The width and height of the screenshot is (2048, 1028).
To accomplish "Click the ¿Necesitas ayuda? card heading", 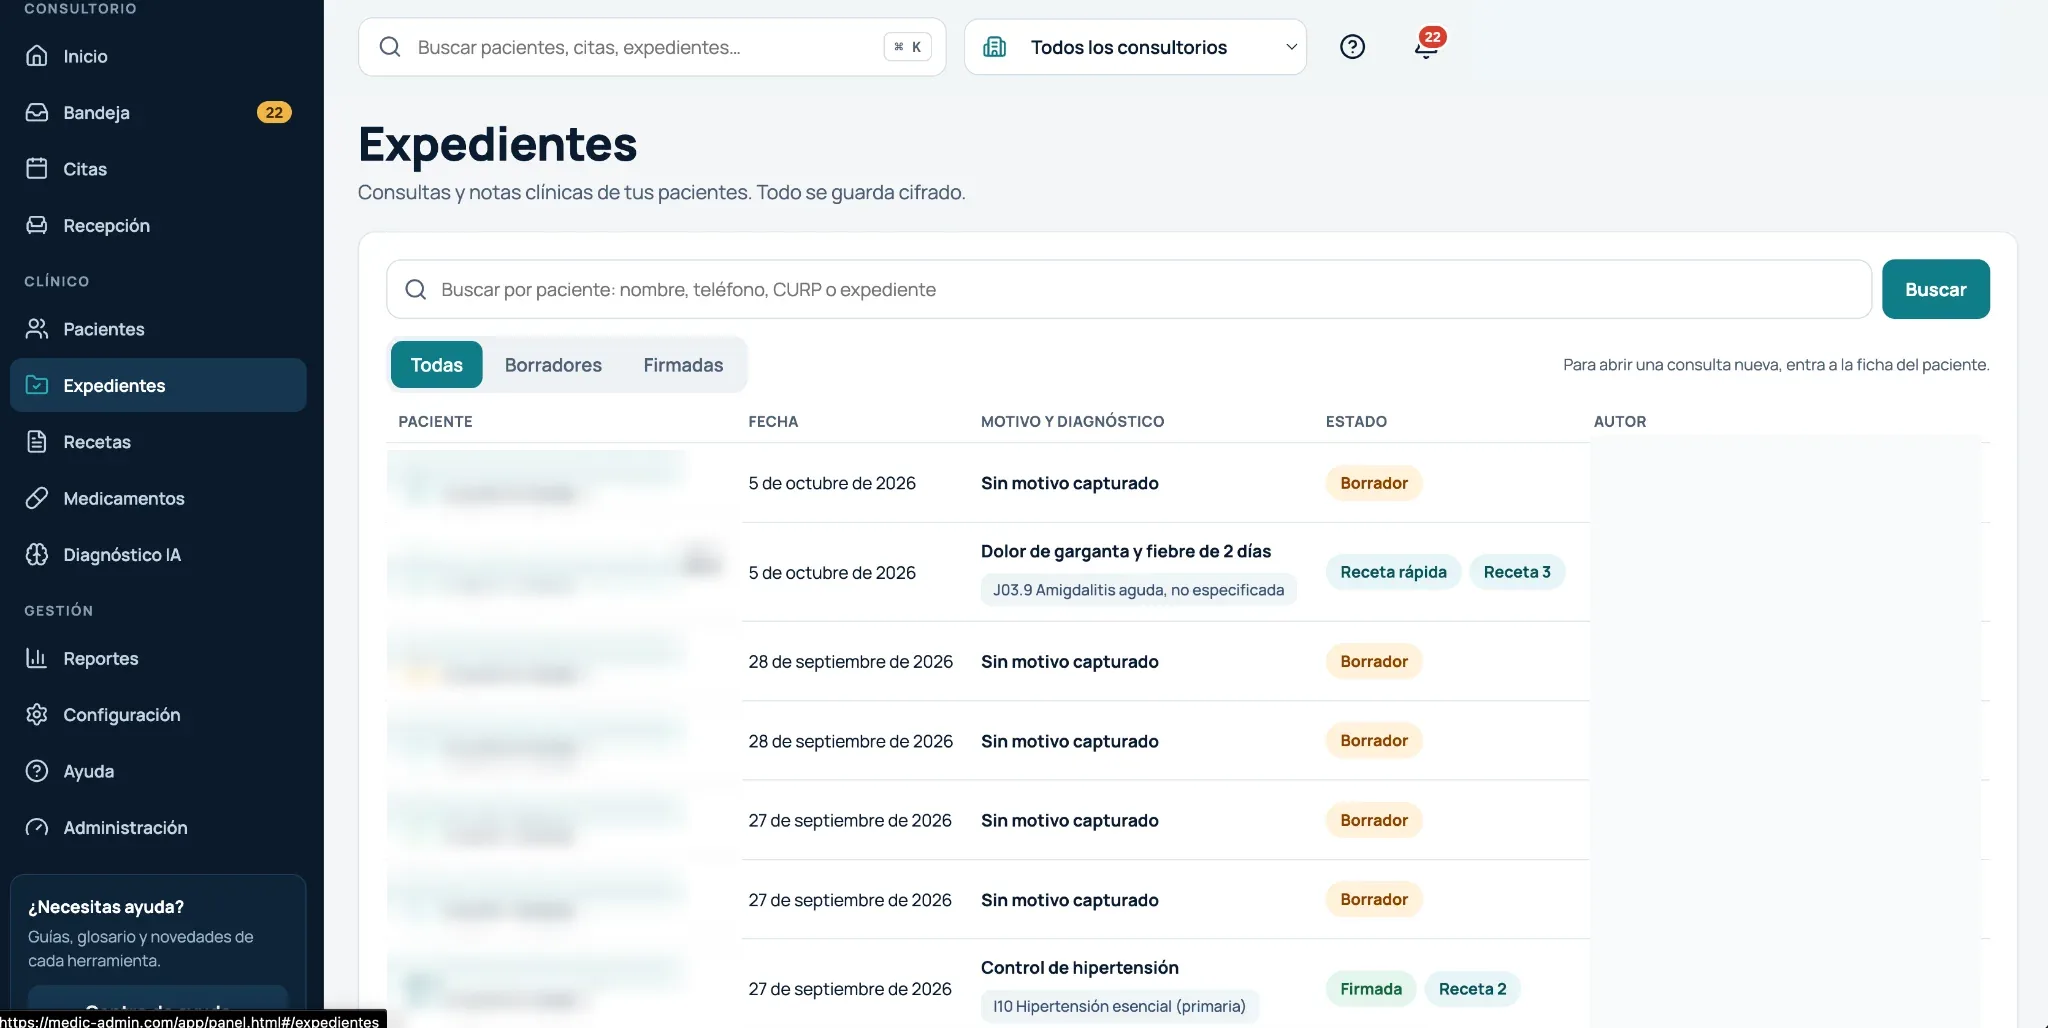I will click(106, 906).
